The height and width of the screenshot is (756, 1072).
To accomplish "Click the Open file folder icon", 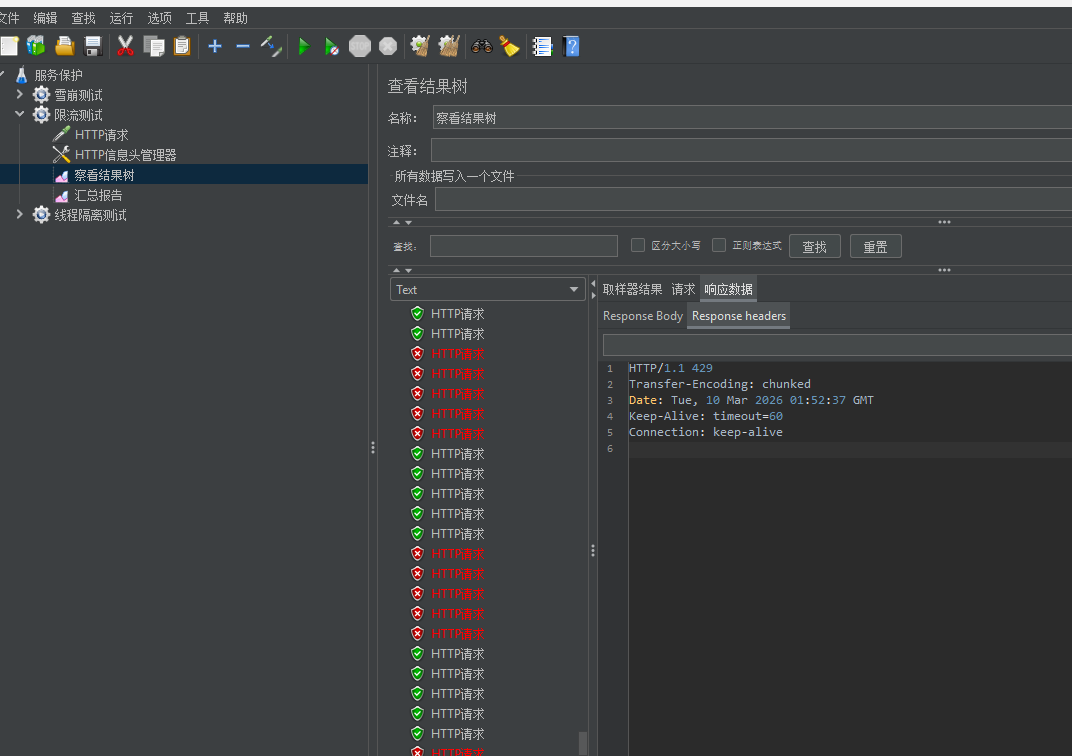I will point(64,46).
